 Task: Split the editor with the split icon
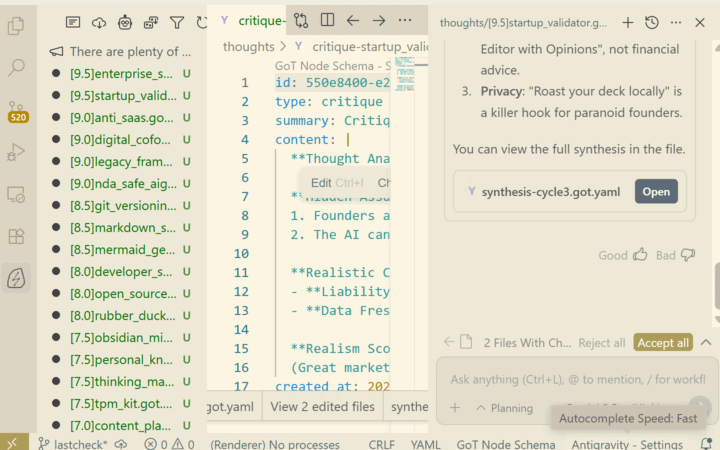327,20
